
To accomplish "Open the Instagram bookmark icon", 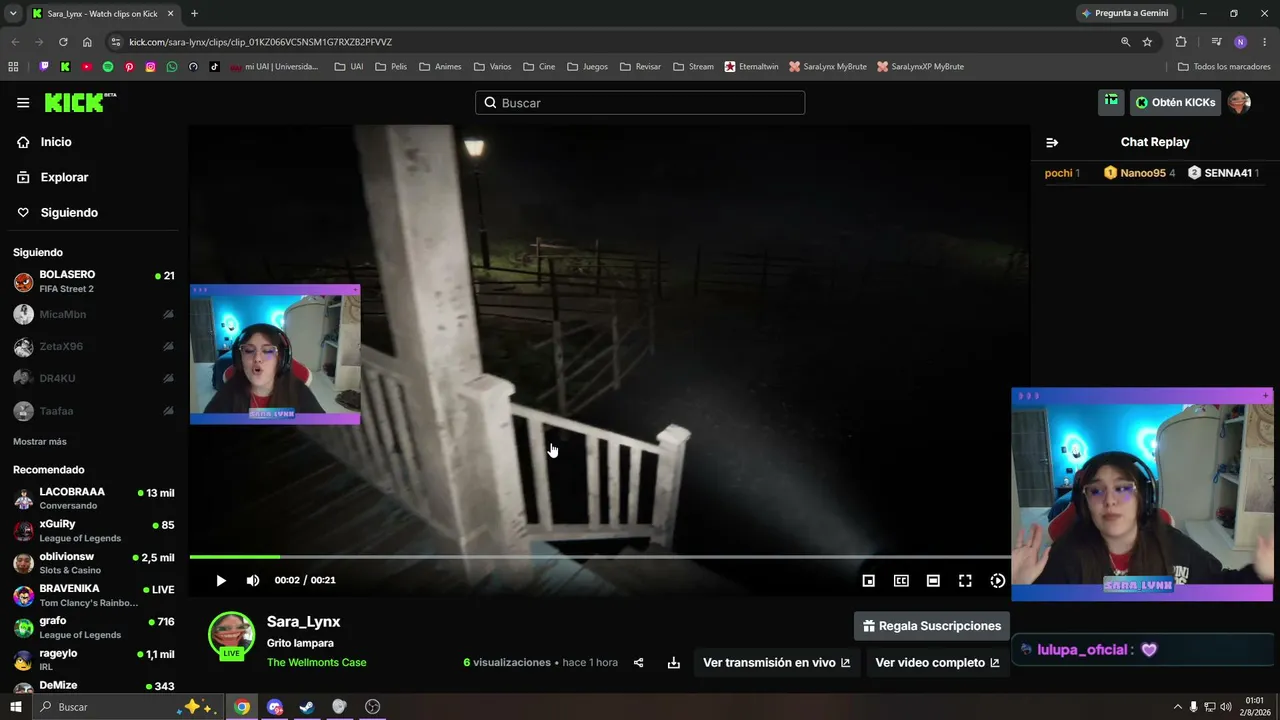I will coord(151,67).
